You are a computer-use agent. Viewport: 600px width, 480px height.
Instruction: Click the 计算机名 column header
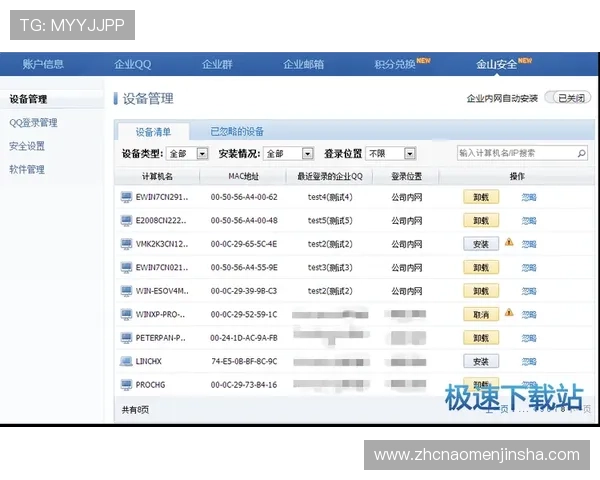coord(157,176)
